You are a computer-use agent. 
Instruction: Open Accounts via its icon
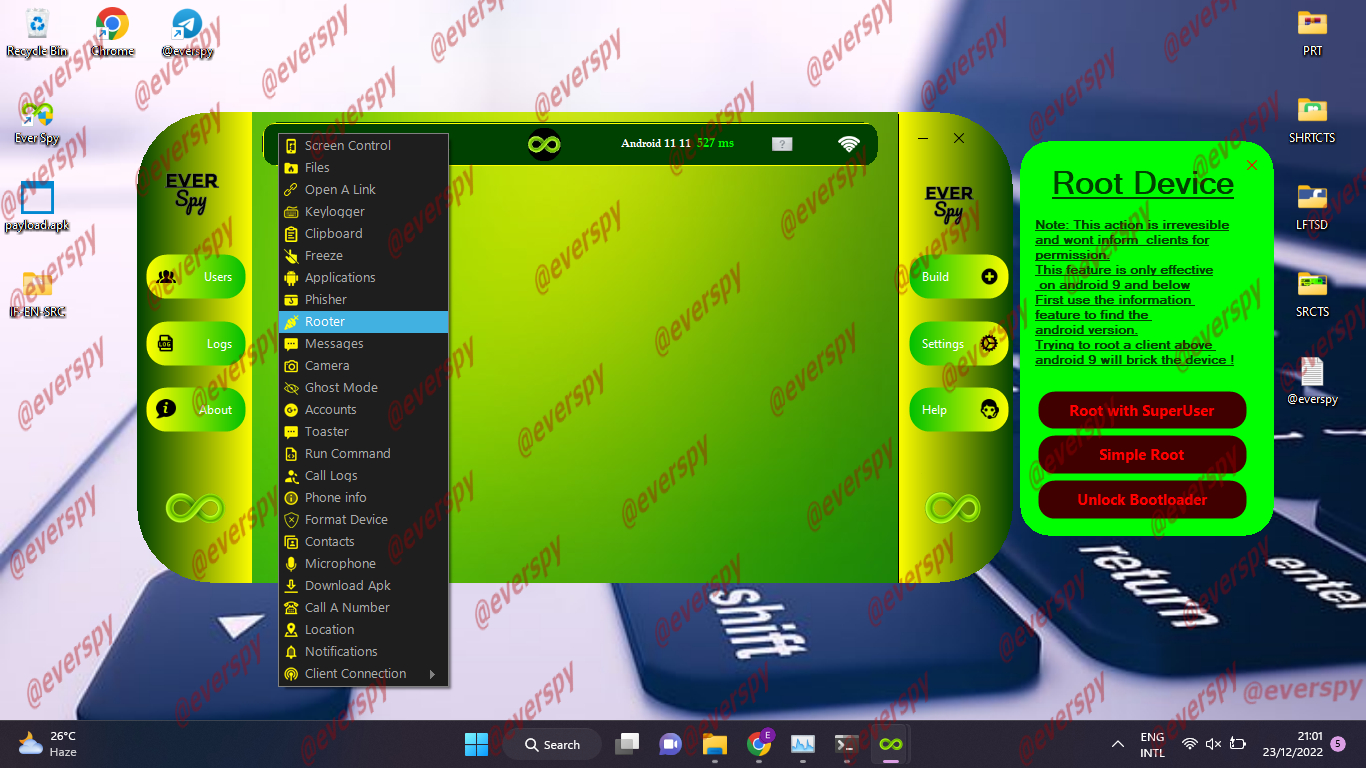click(291, 410)
